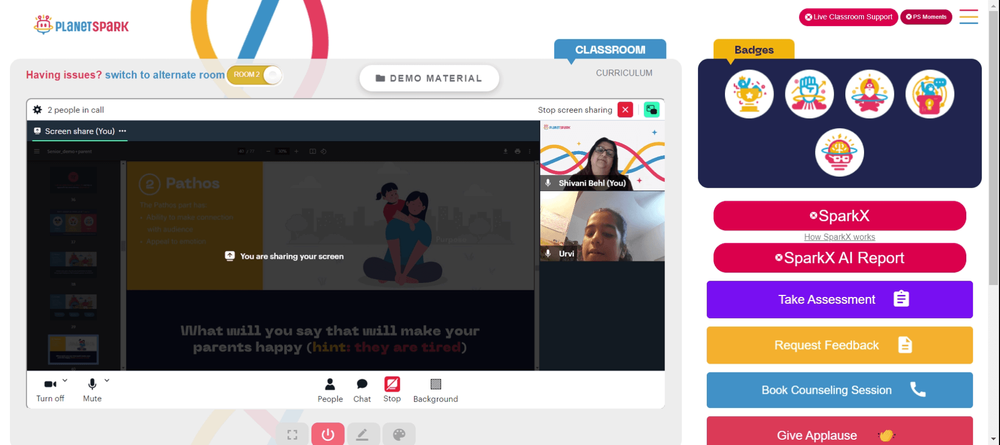Stop screen share from call toolbar
The width and height of the screenshot is (1000, 445).
point(392,390)
